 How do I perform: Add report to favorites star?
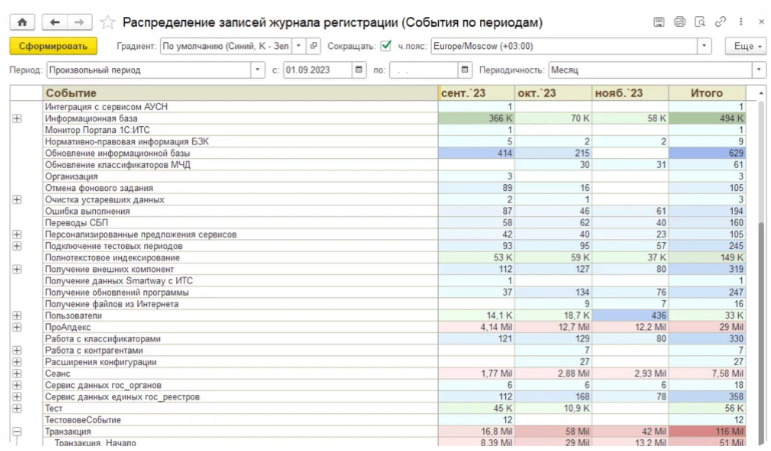point(107,22)
